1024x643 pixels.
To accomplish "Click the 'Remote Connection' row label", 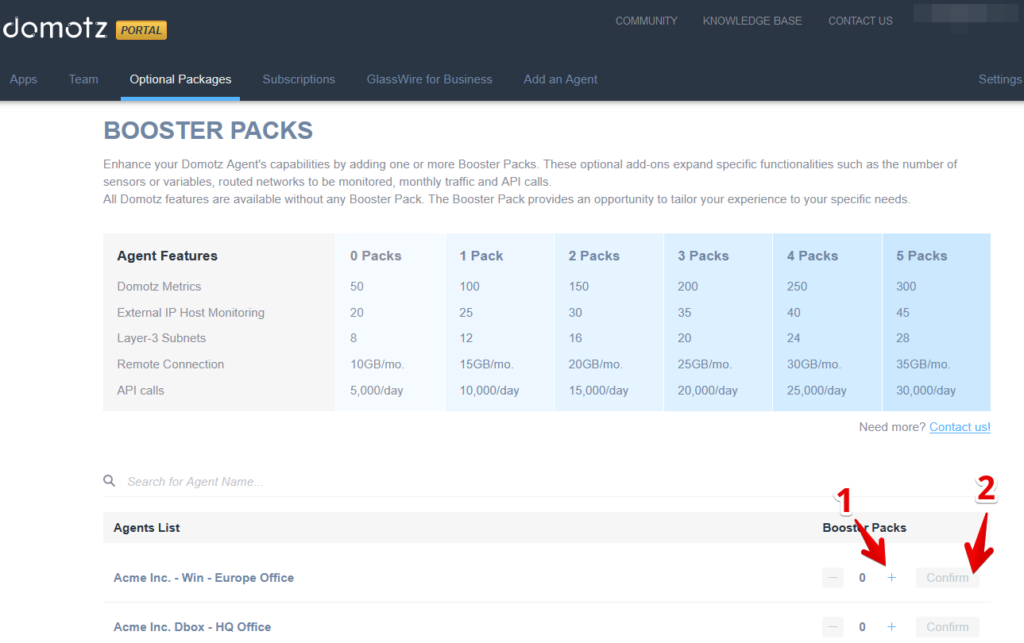I will coord(170,364).
